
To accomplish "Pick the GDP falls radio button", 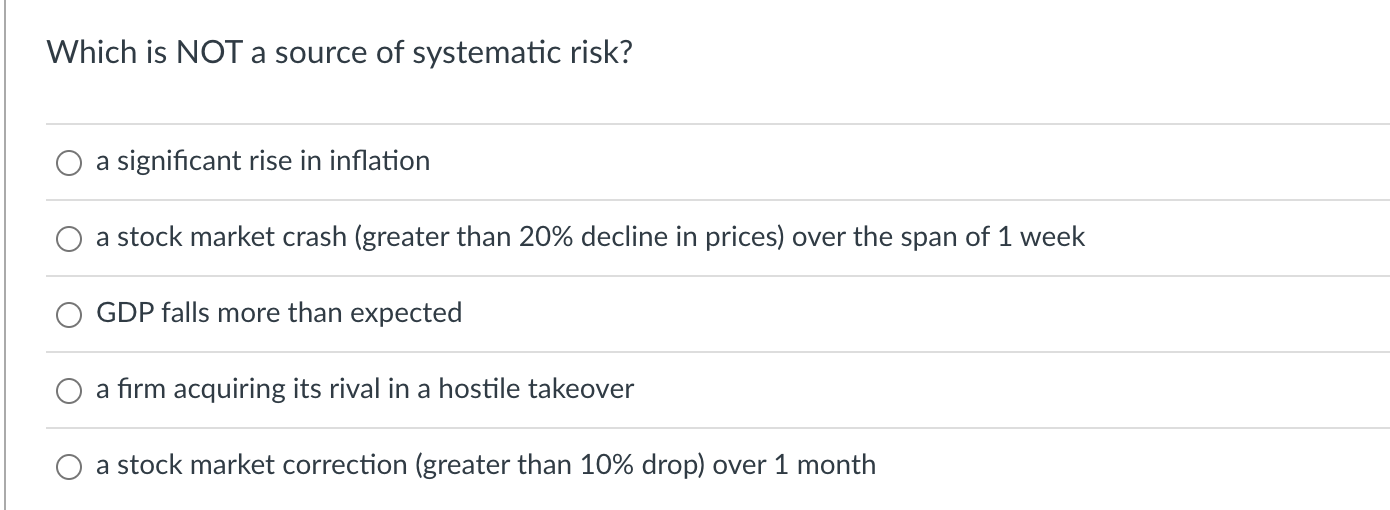I will 69,314.
